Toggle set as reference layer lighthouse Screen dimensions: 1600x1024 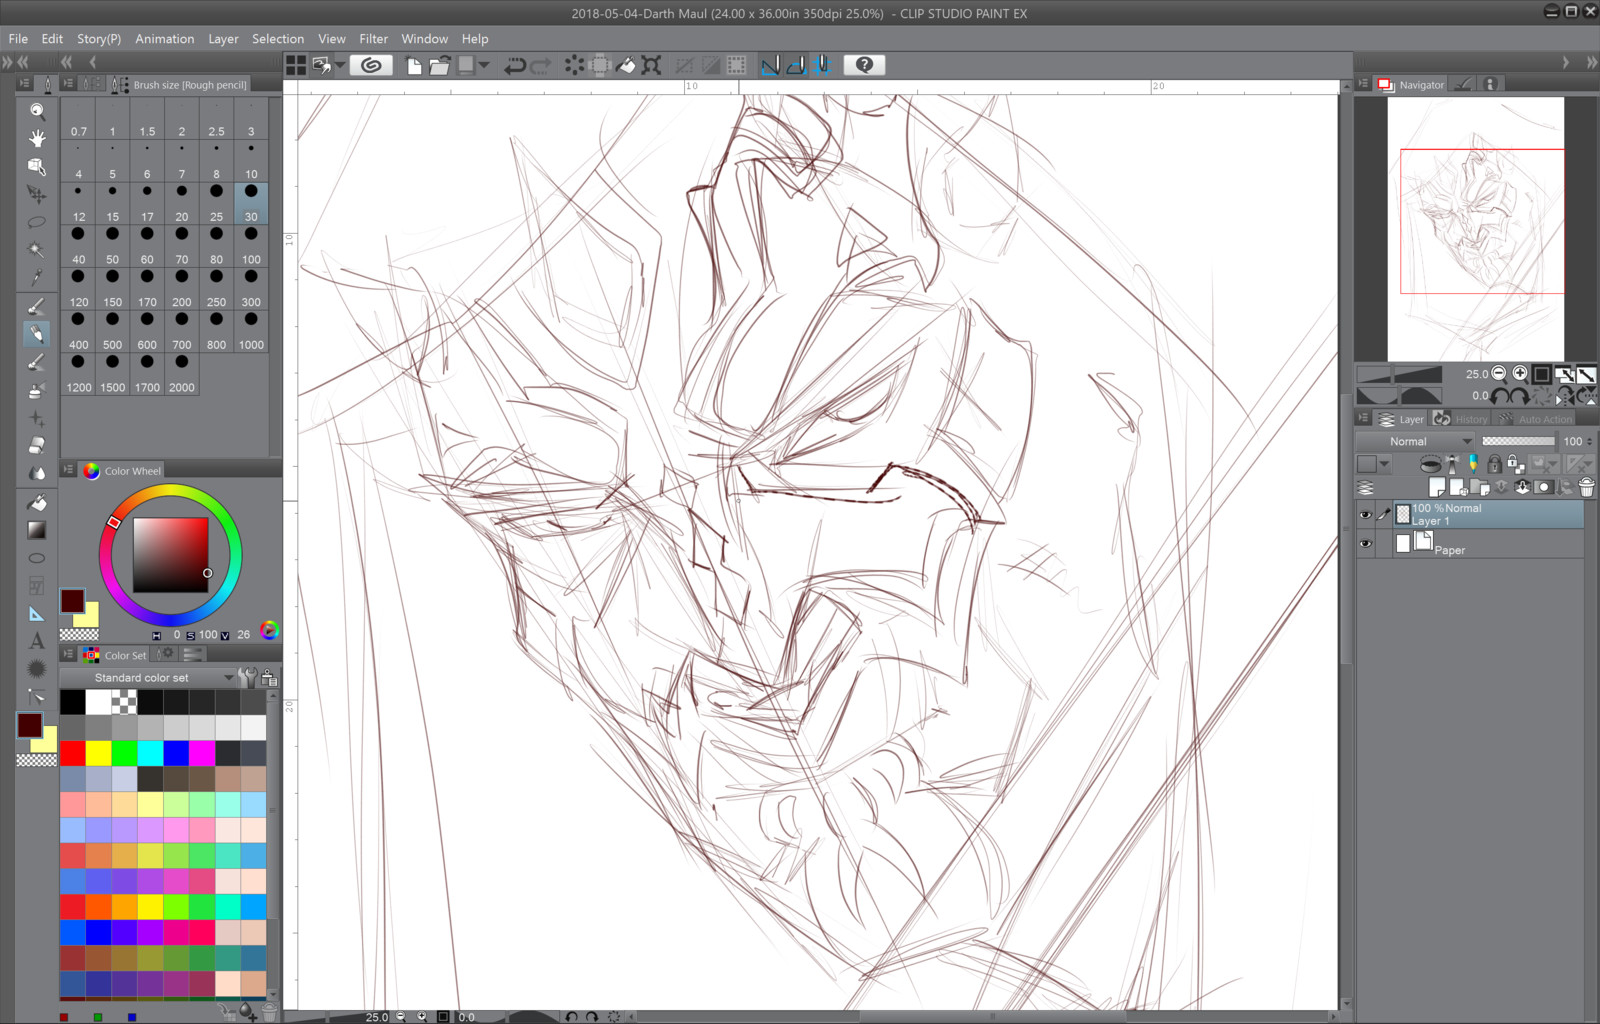[1452, 464]
